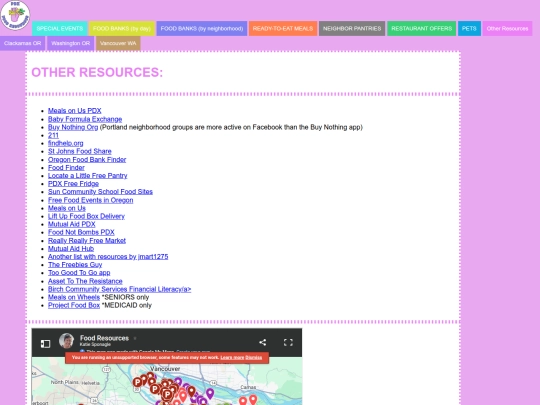The height and width of the screenshot is (405, 540).
Task: Open the Meals on Us PDX link
Action: (74, 111)
